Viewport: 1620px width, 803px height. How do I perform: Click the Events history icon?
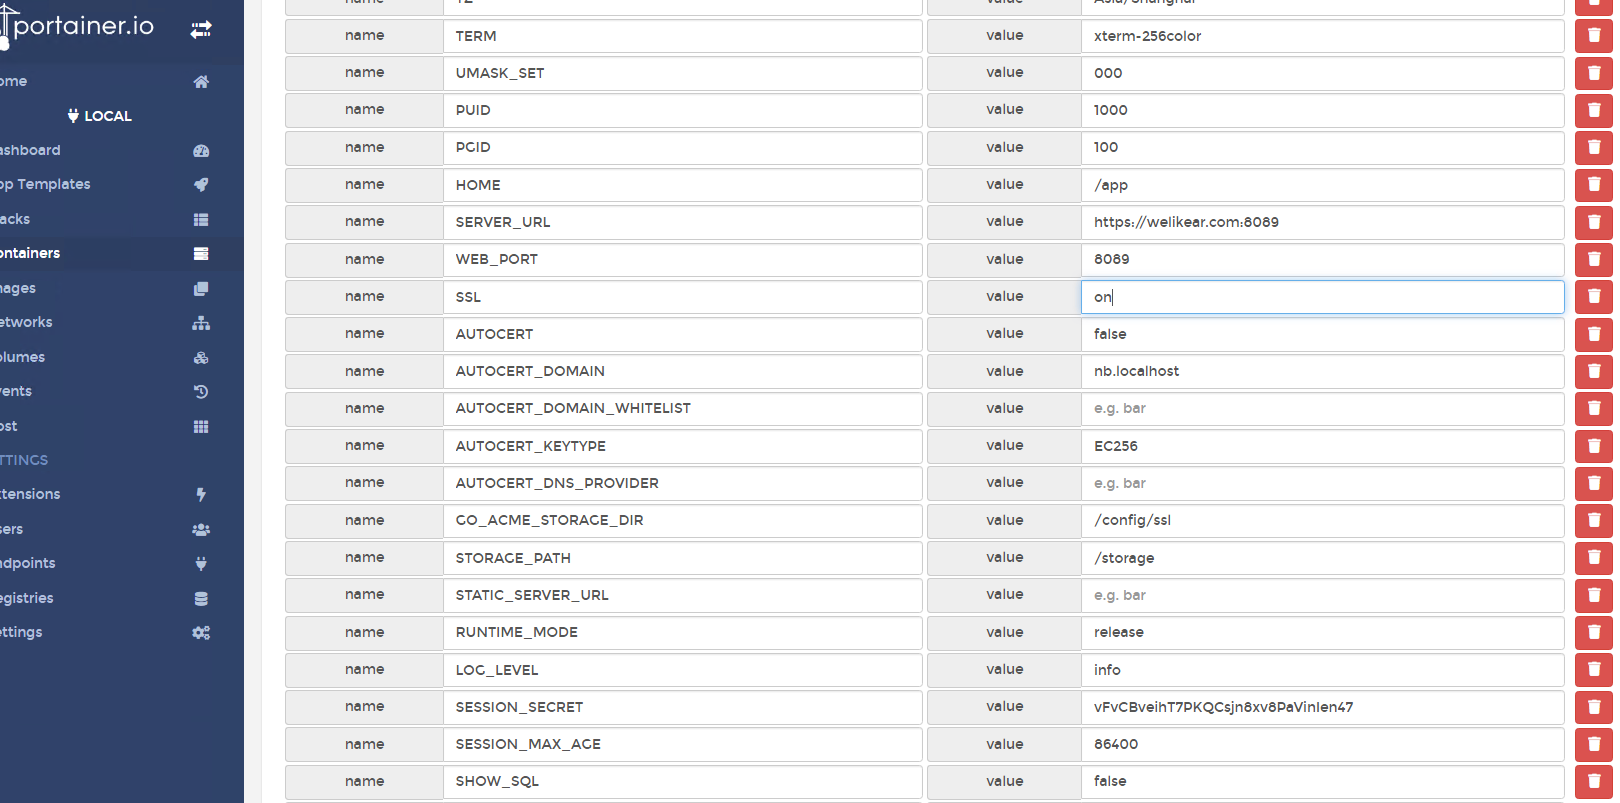click(x=201, y=392)
